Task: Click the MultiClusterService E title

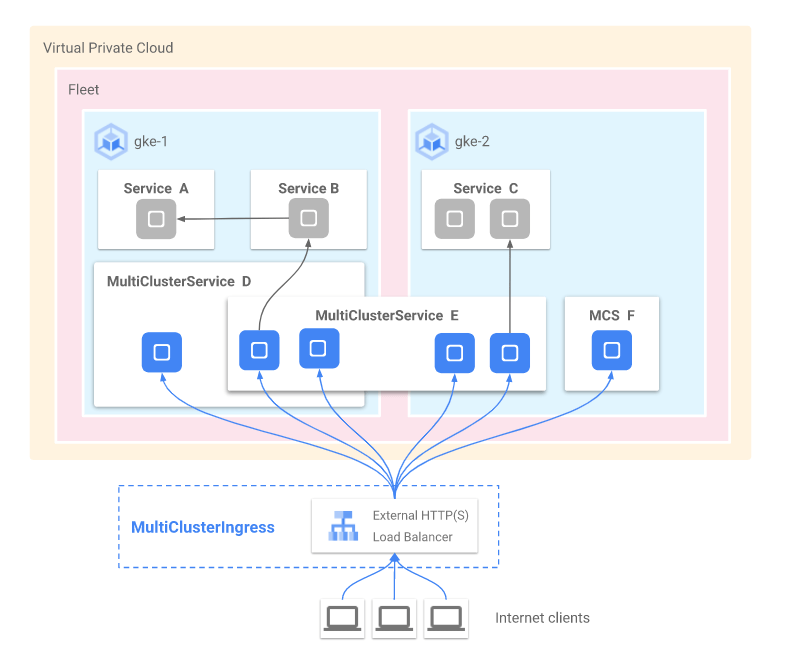Action: pyautogui.click(x=387, y=316)
